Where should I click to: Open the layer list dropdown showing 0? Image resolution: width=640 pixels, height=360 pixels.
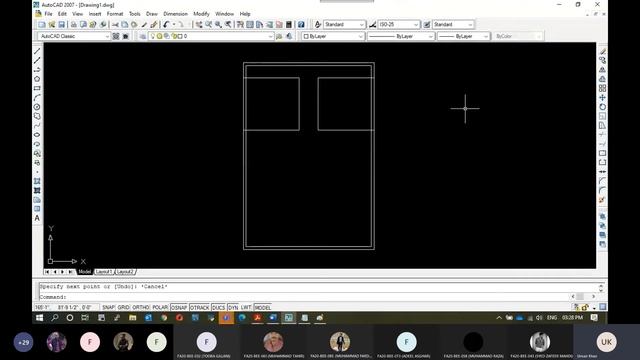click(x=211, y=36)
